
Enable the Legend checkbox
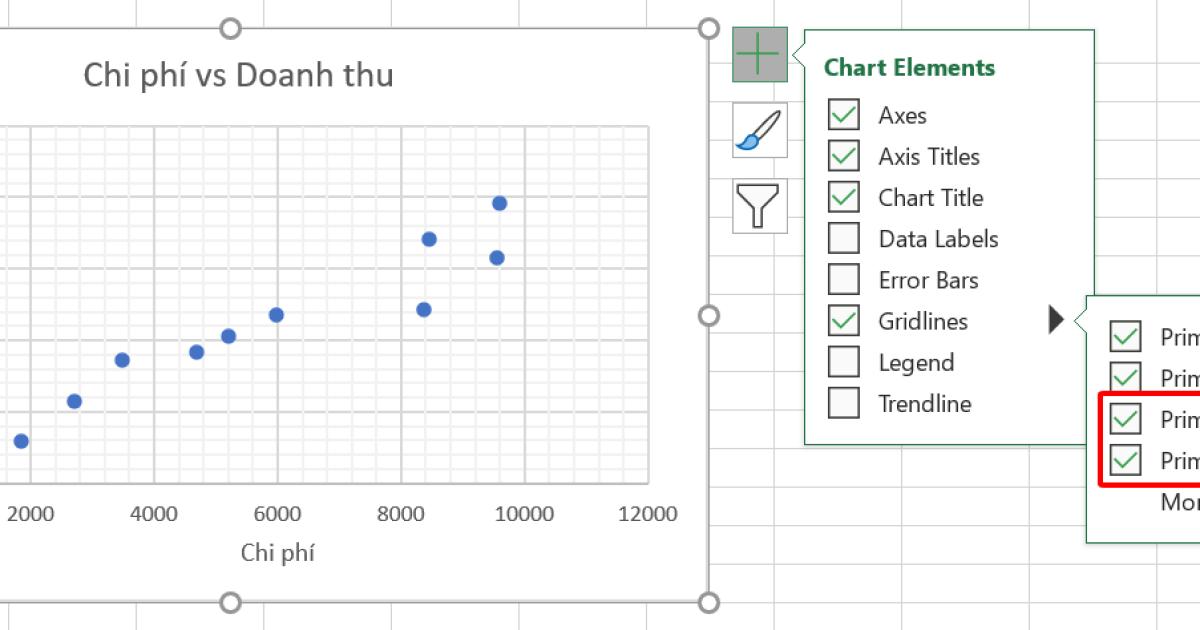[843, 362]
